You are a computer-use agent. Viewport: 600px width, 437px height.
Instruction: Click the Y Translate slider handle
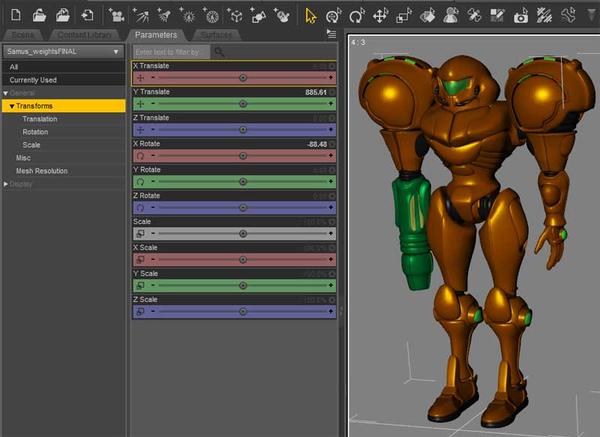tap(243, 103)
